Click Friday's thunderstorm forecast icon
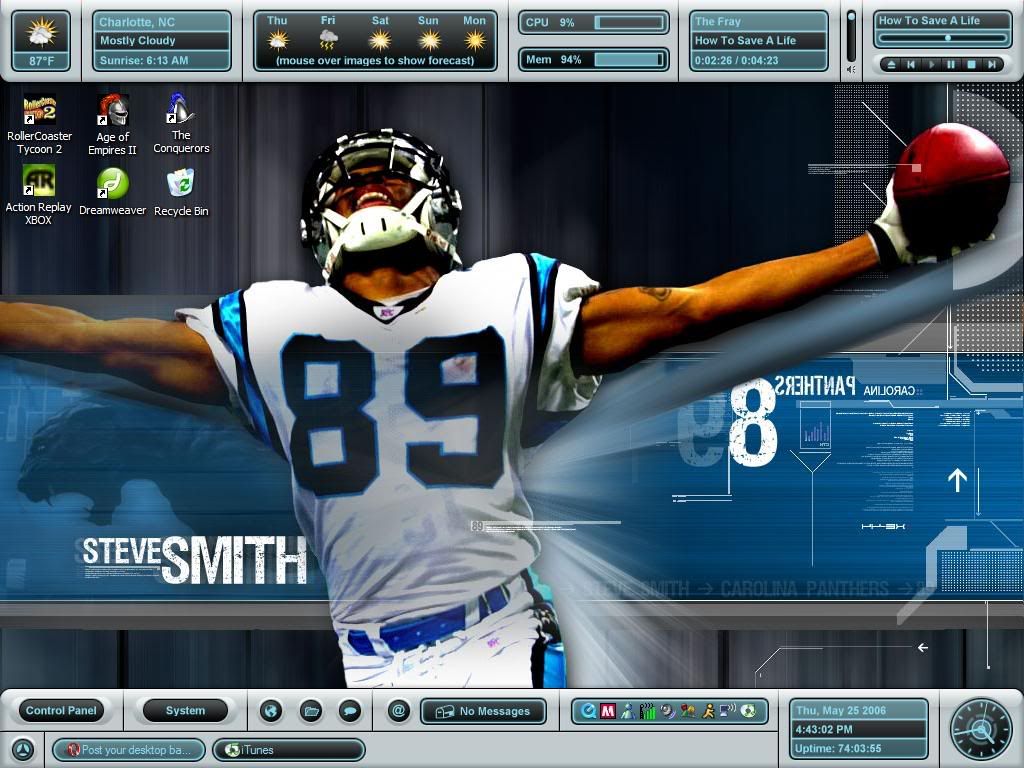Image resolution: width=1024 pixels, height=768 pixels. point(328,40)
